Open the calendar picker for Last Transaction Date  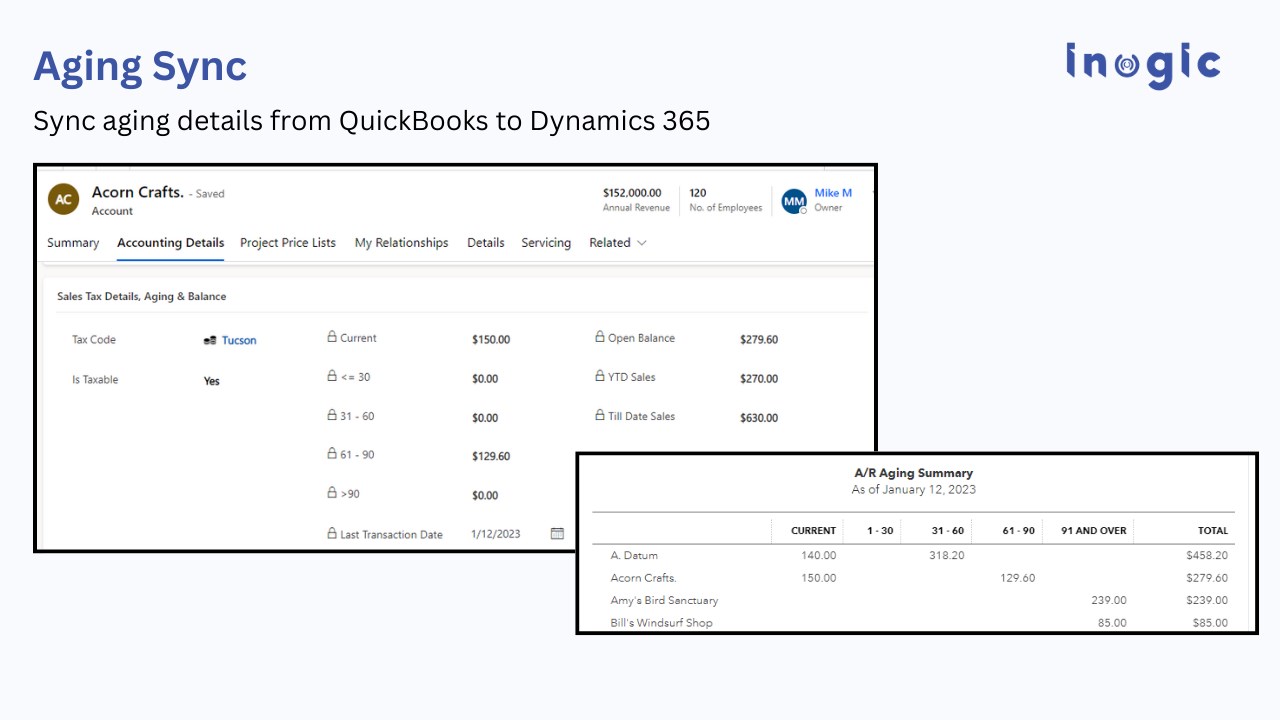click(x=558, y=534)
